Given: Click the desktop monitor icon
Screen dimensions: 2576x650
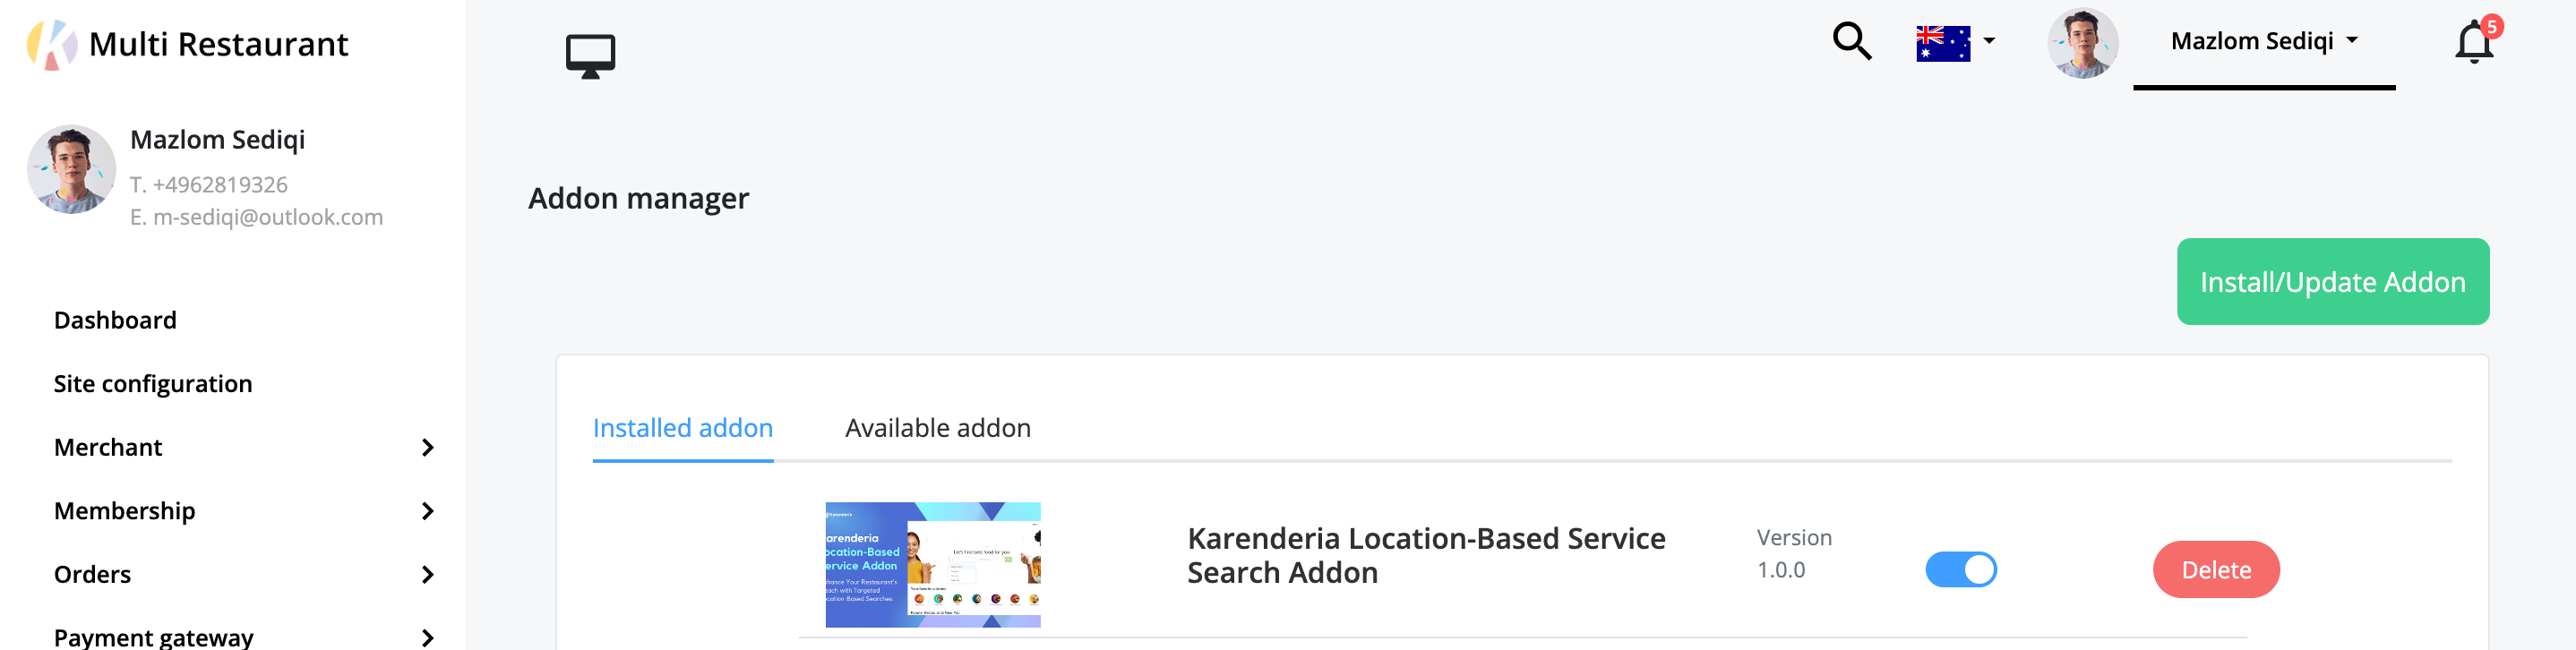Looking at the screenshot, I should coord(590,56).
